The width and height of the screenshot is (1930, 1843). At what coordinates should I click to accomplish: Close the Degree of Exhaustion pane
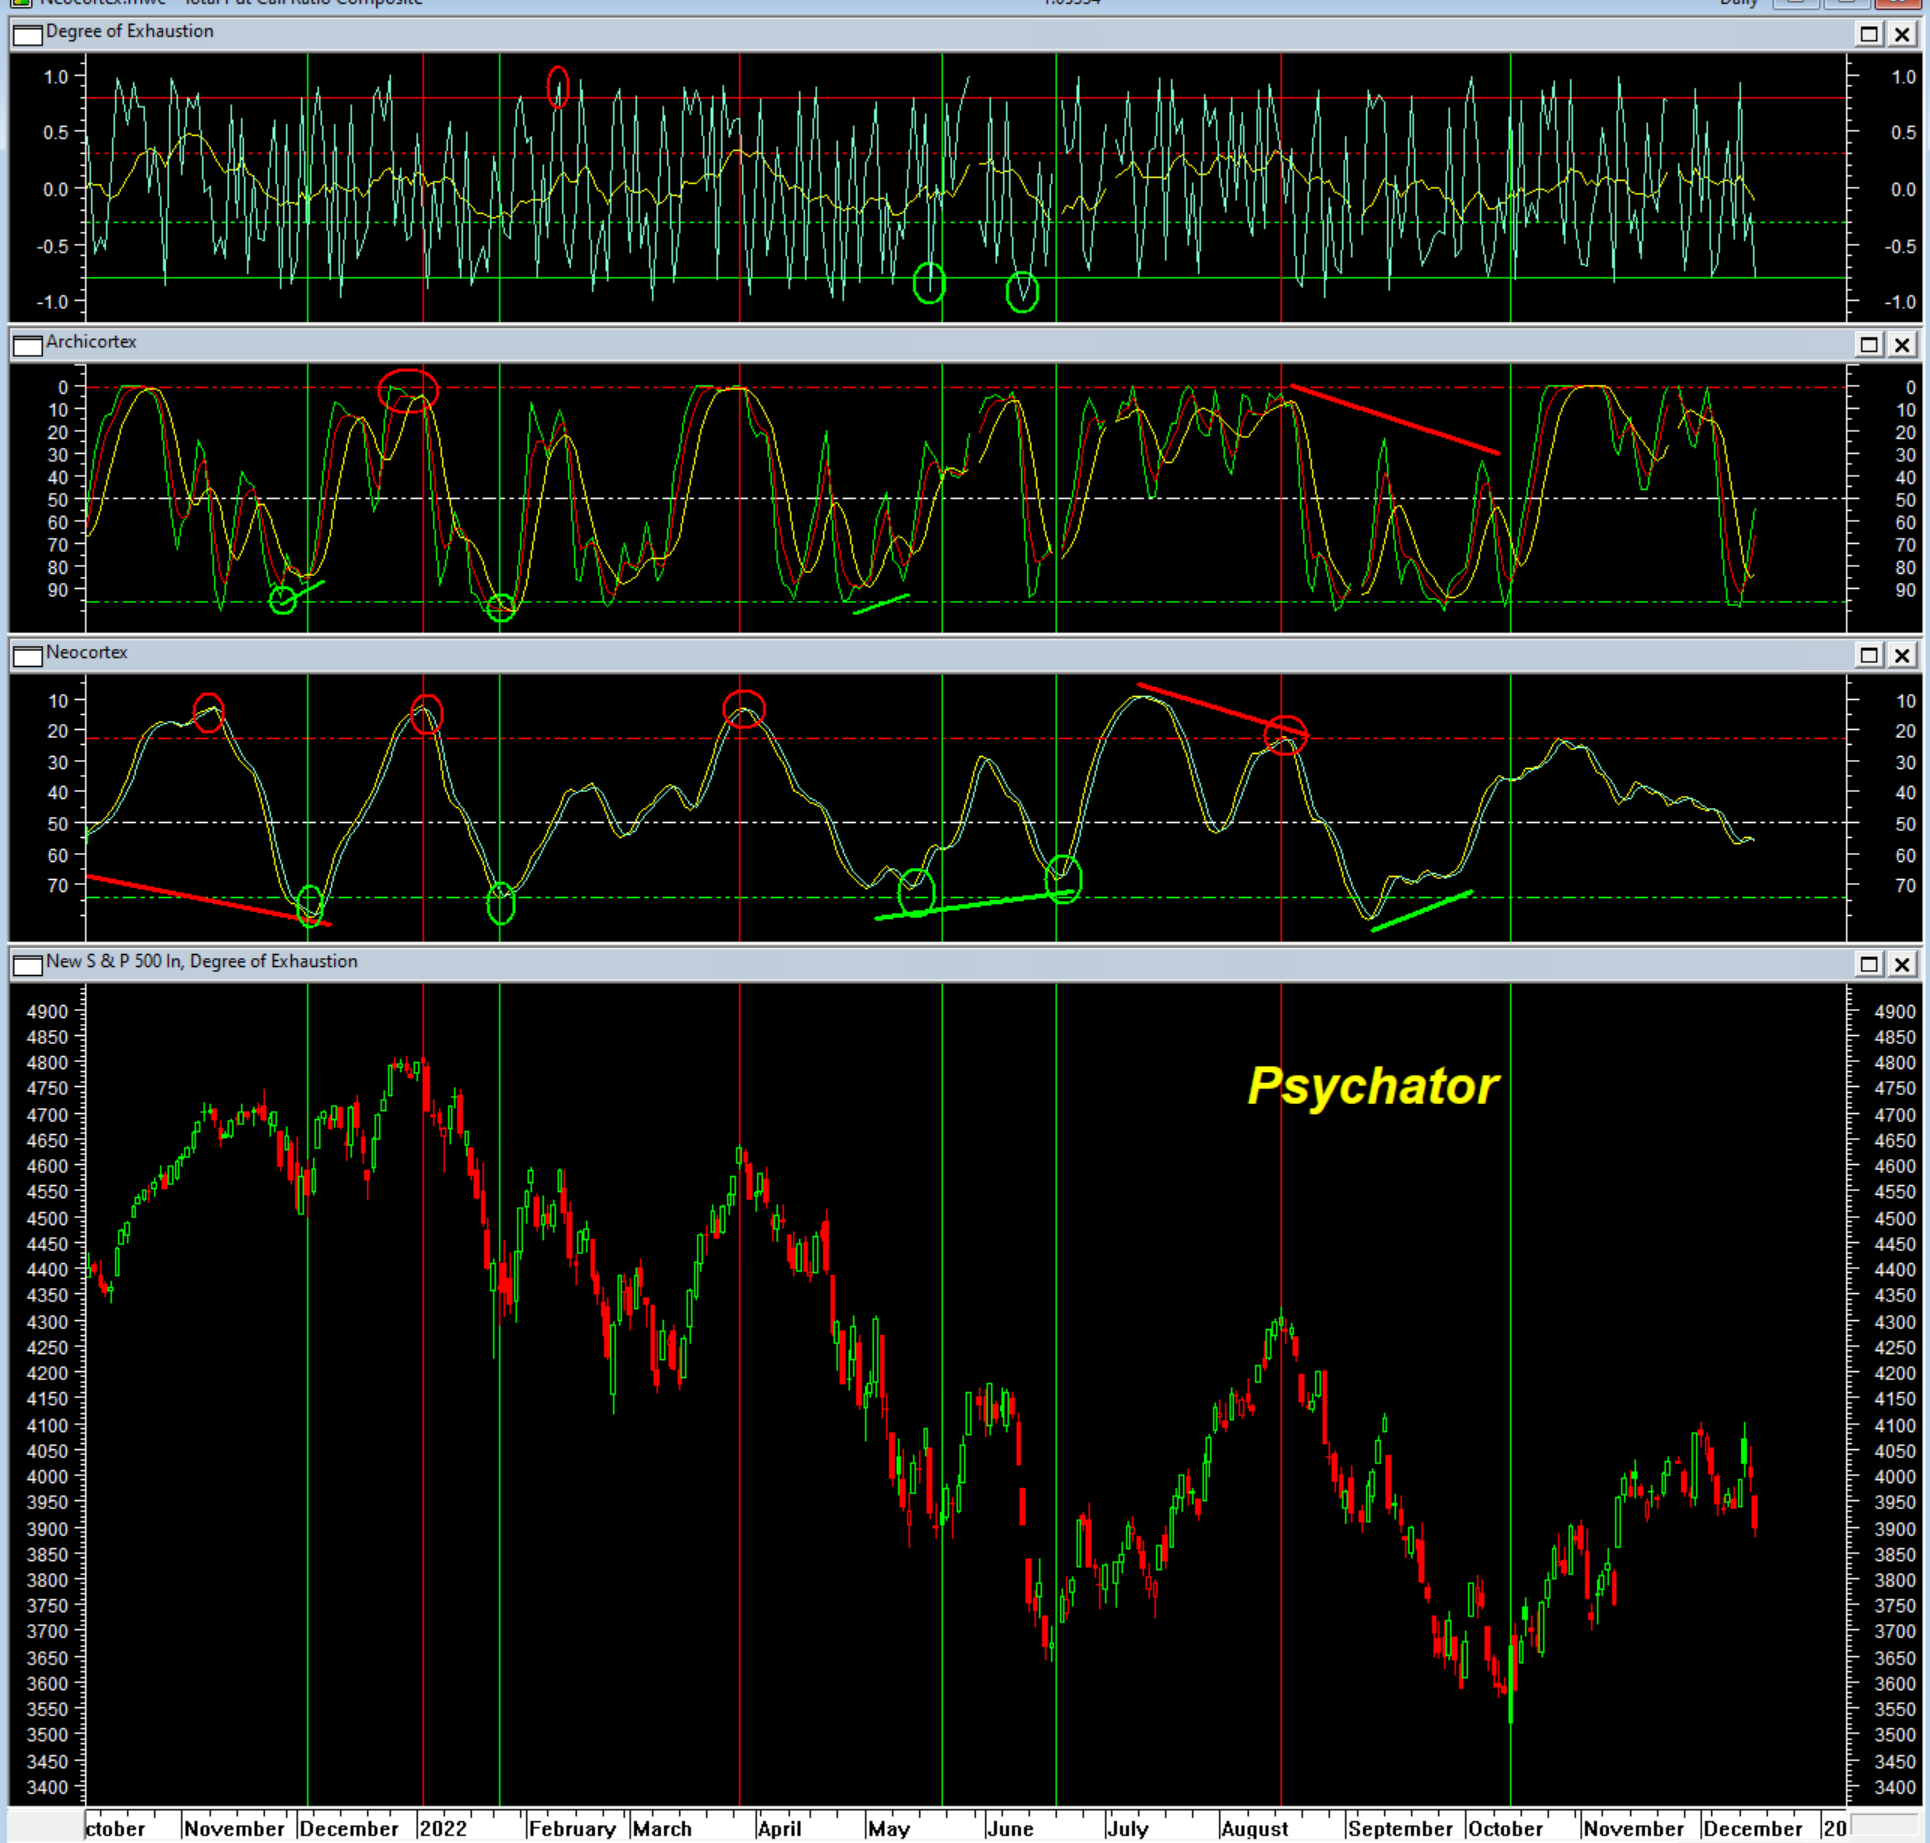pyautogui.click(x=1902, y=34)
